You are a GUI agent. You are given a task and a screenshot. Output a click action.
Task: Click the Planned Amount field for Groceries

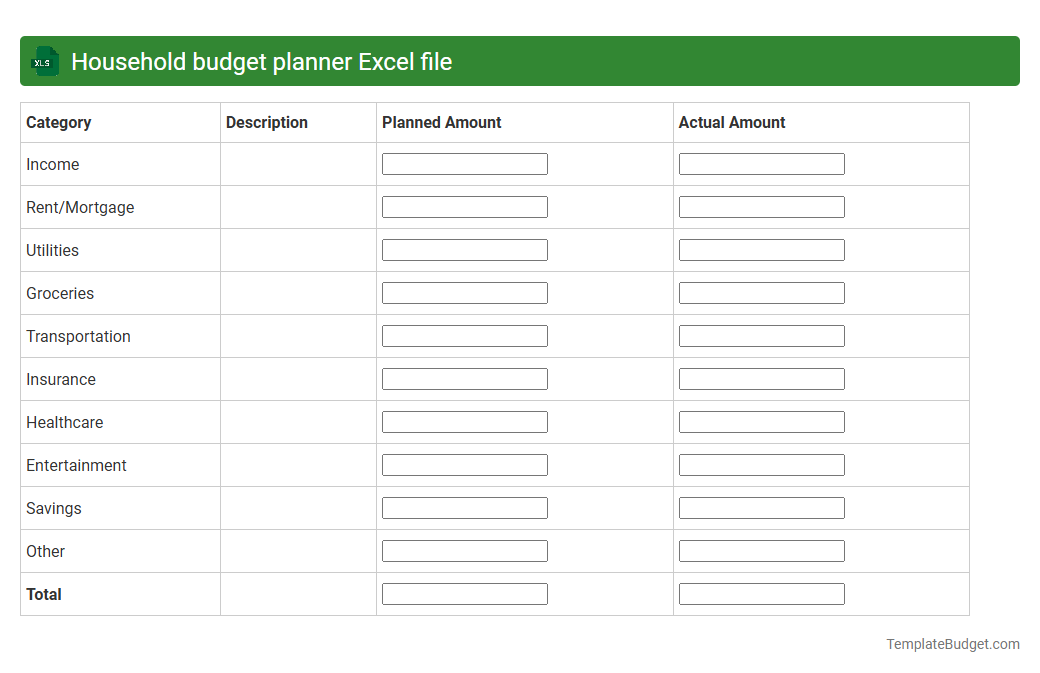[464, 292]
